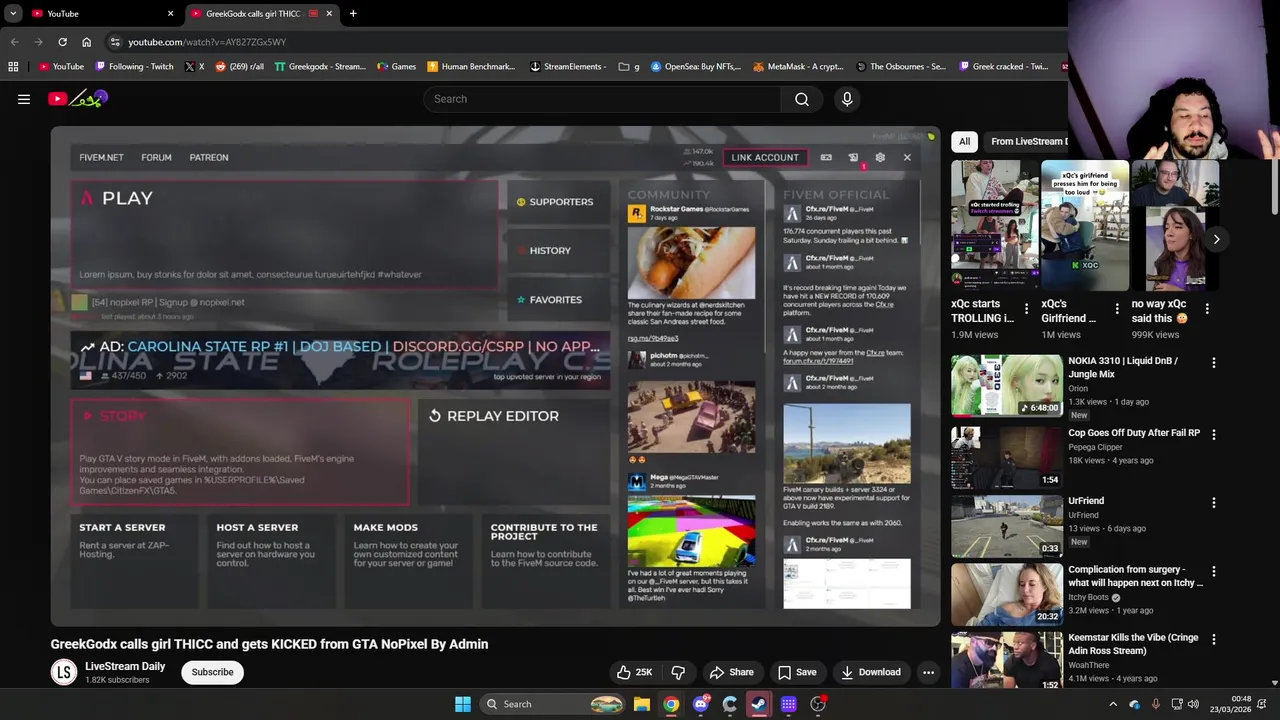The height and width of the screenshot is (720, 1280).
Task: Click the magnifier search button
Action: (801, 99)
